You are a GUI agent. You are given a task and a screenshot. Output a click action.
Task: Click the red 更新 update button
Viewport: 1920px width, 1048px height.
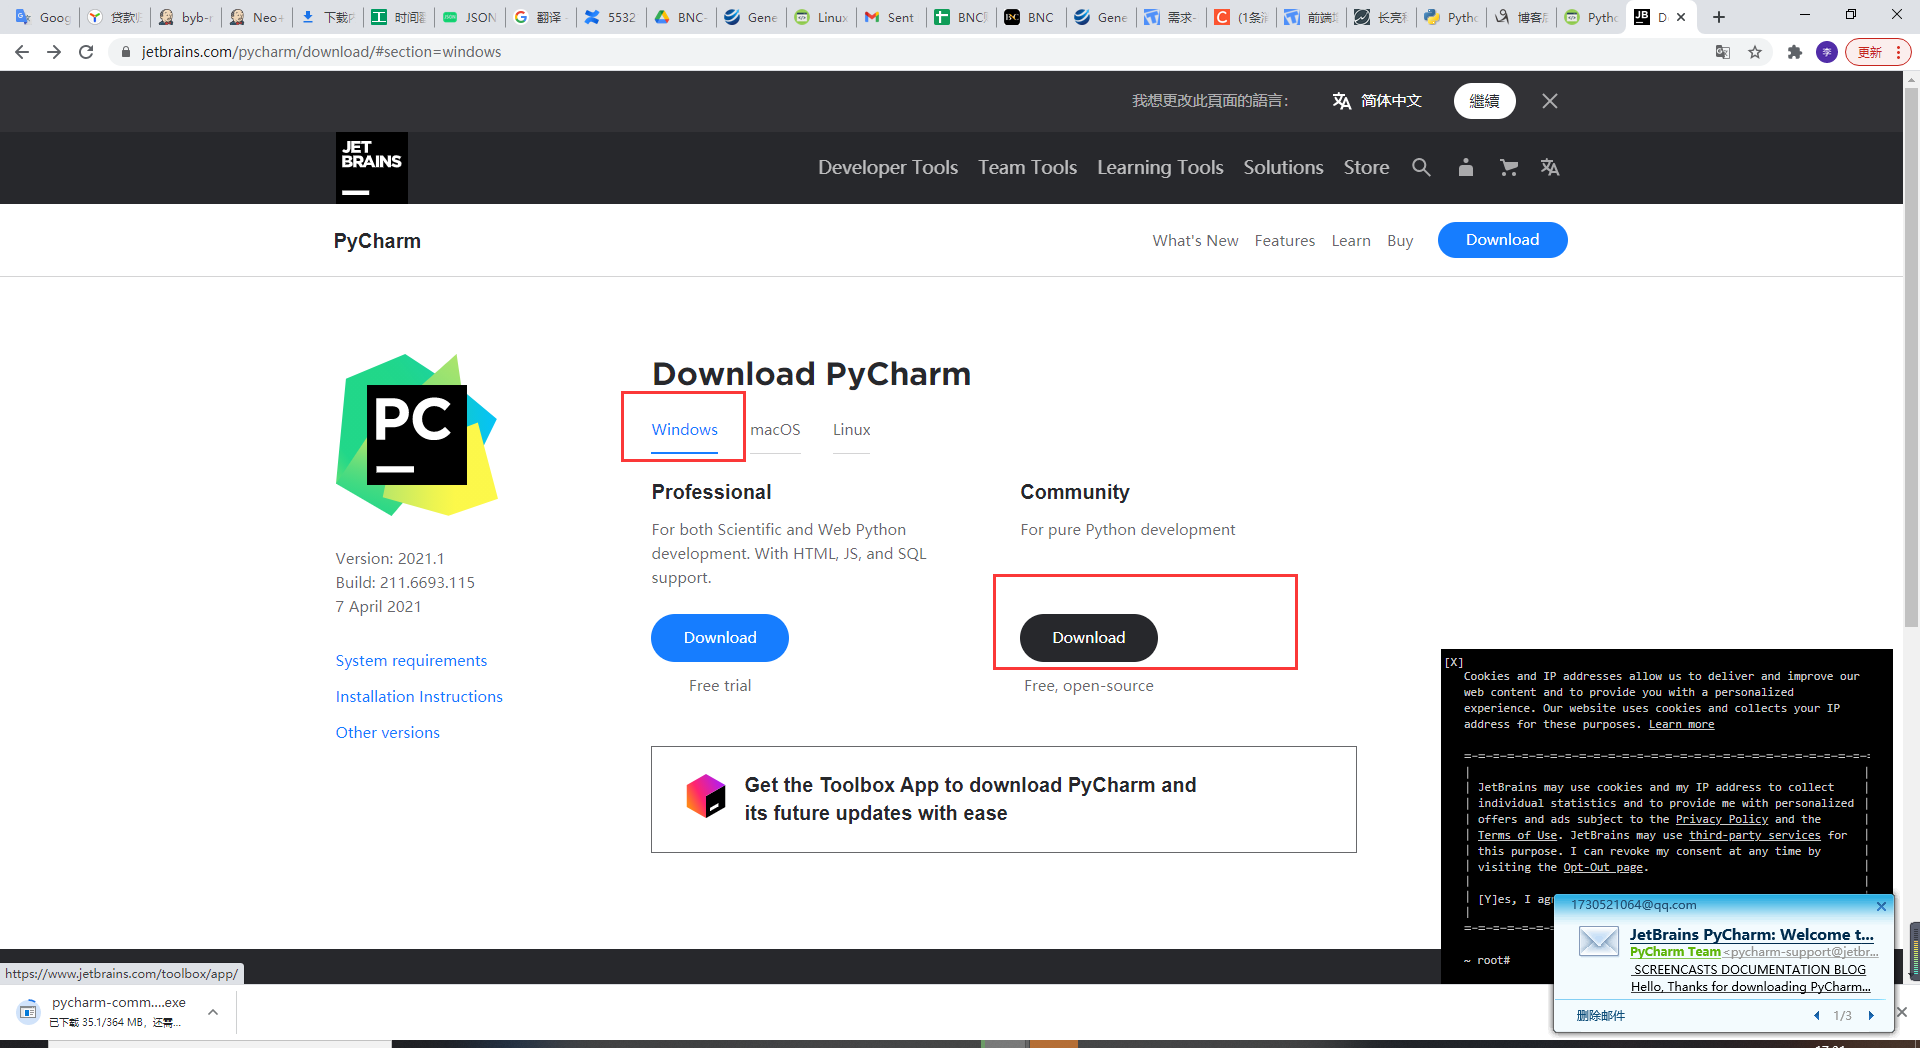tap(1878, 52)
